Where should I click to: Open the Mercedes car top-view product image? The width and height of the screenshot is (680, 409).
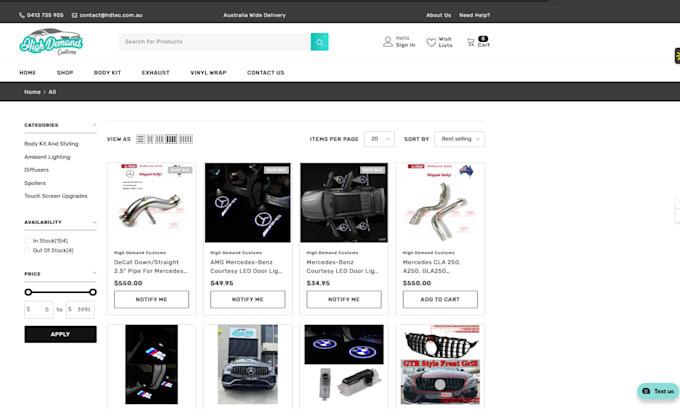tap(344, 203)
